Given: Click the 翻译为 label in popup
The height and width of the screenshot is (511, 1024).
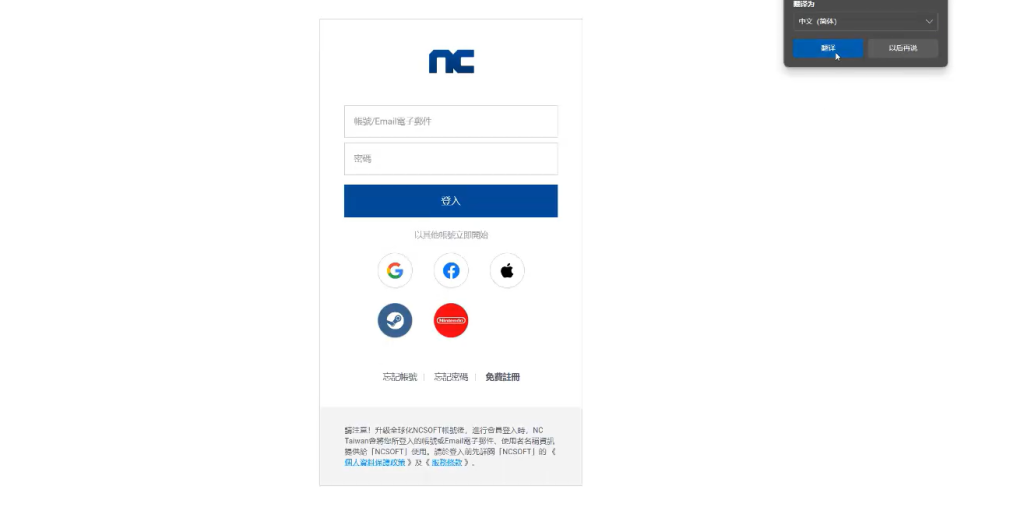Looking at the screenshot, I should [x=803, y=4].
